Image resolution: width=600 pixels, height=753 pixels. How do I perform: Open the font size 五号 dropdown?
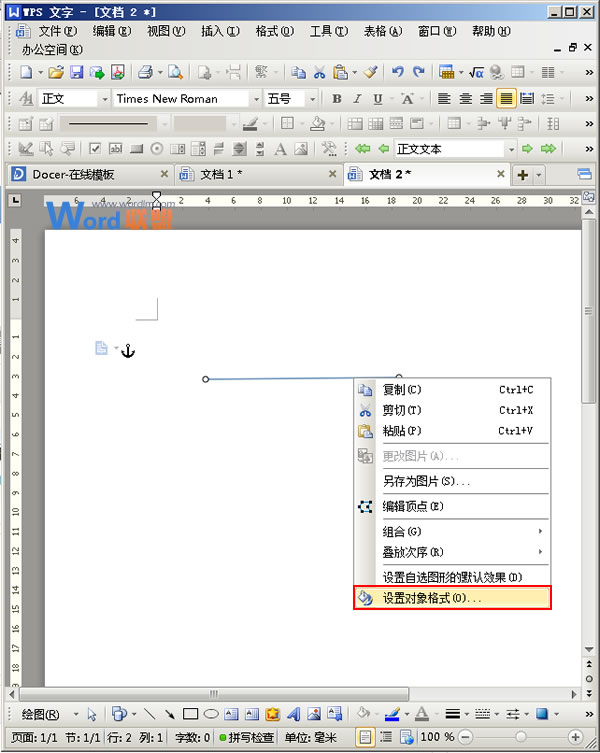click(x=314, y=98)
